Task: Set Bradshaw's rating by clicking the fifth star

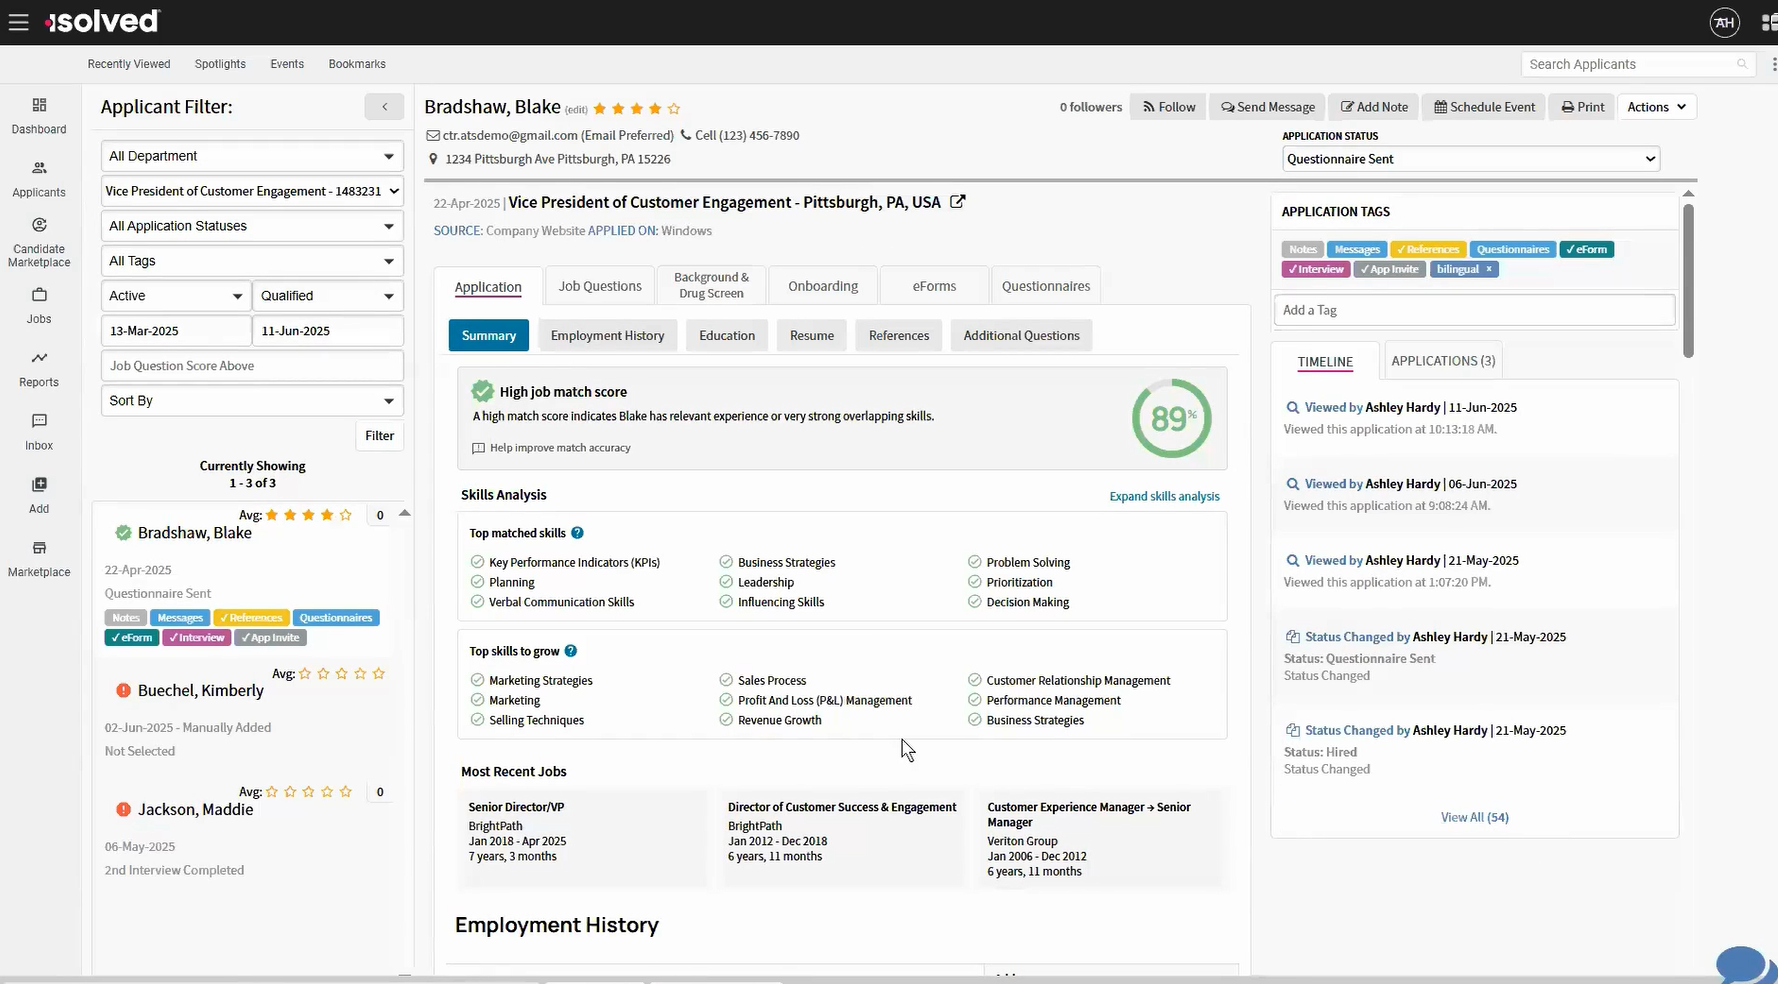Action: (675, 109)
